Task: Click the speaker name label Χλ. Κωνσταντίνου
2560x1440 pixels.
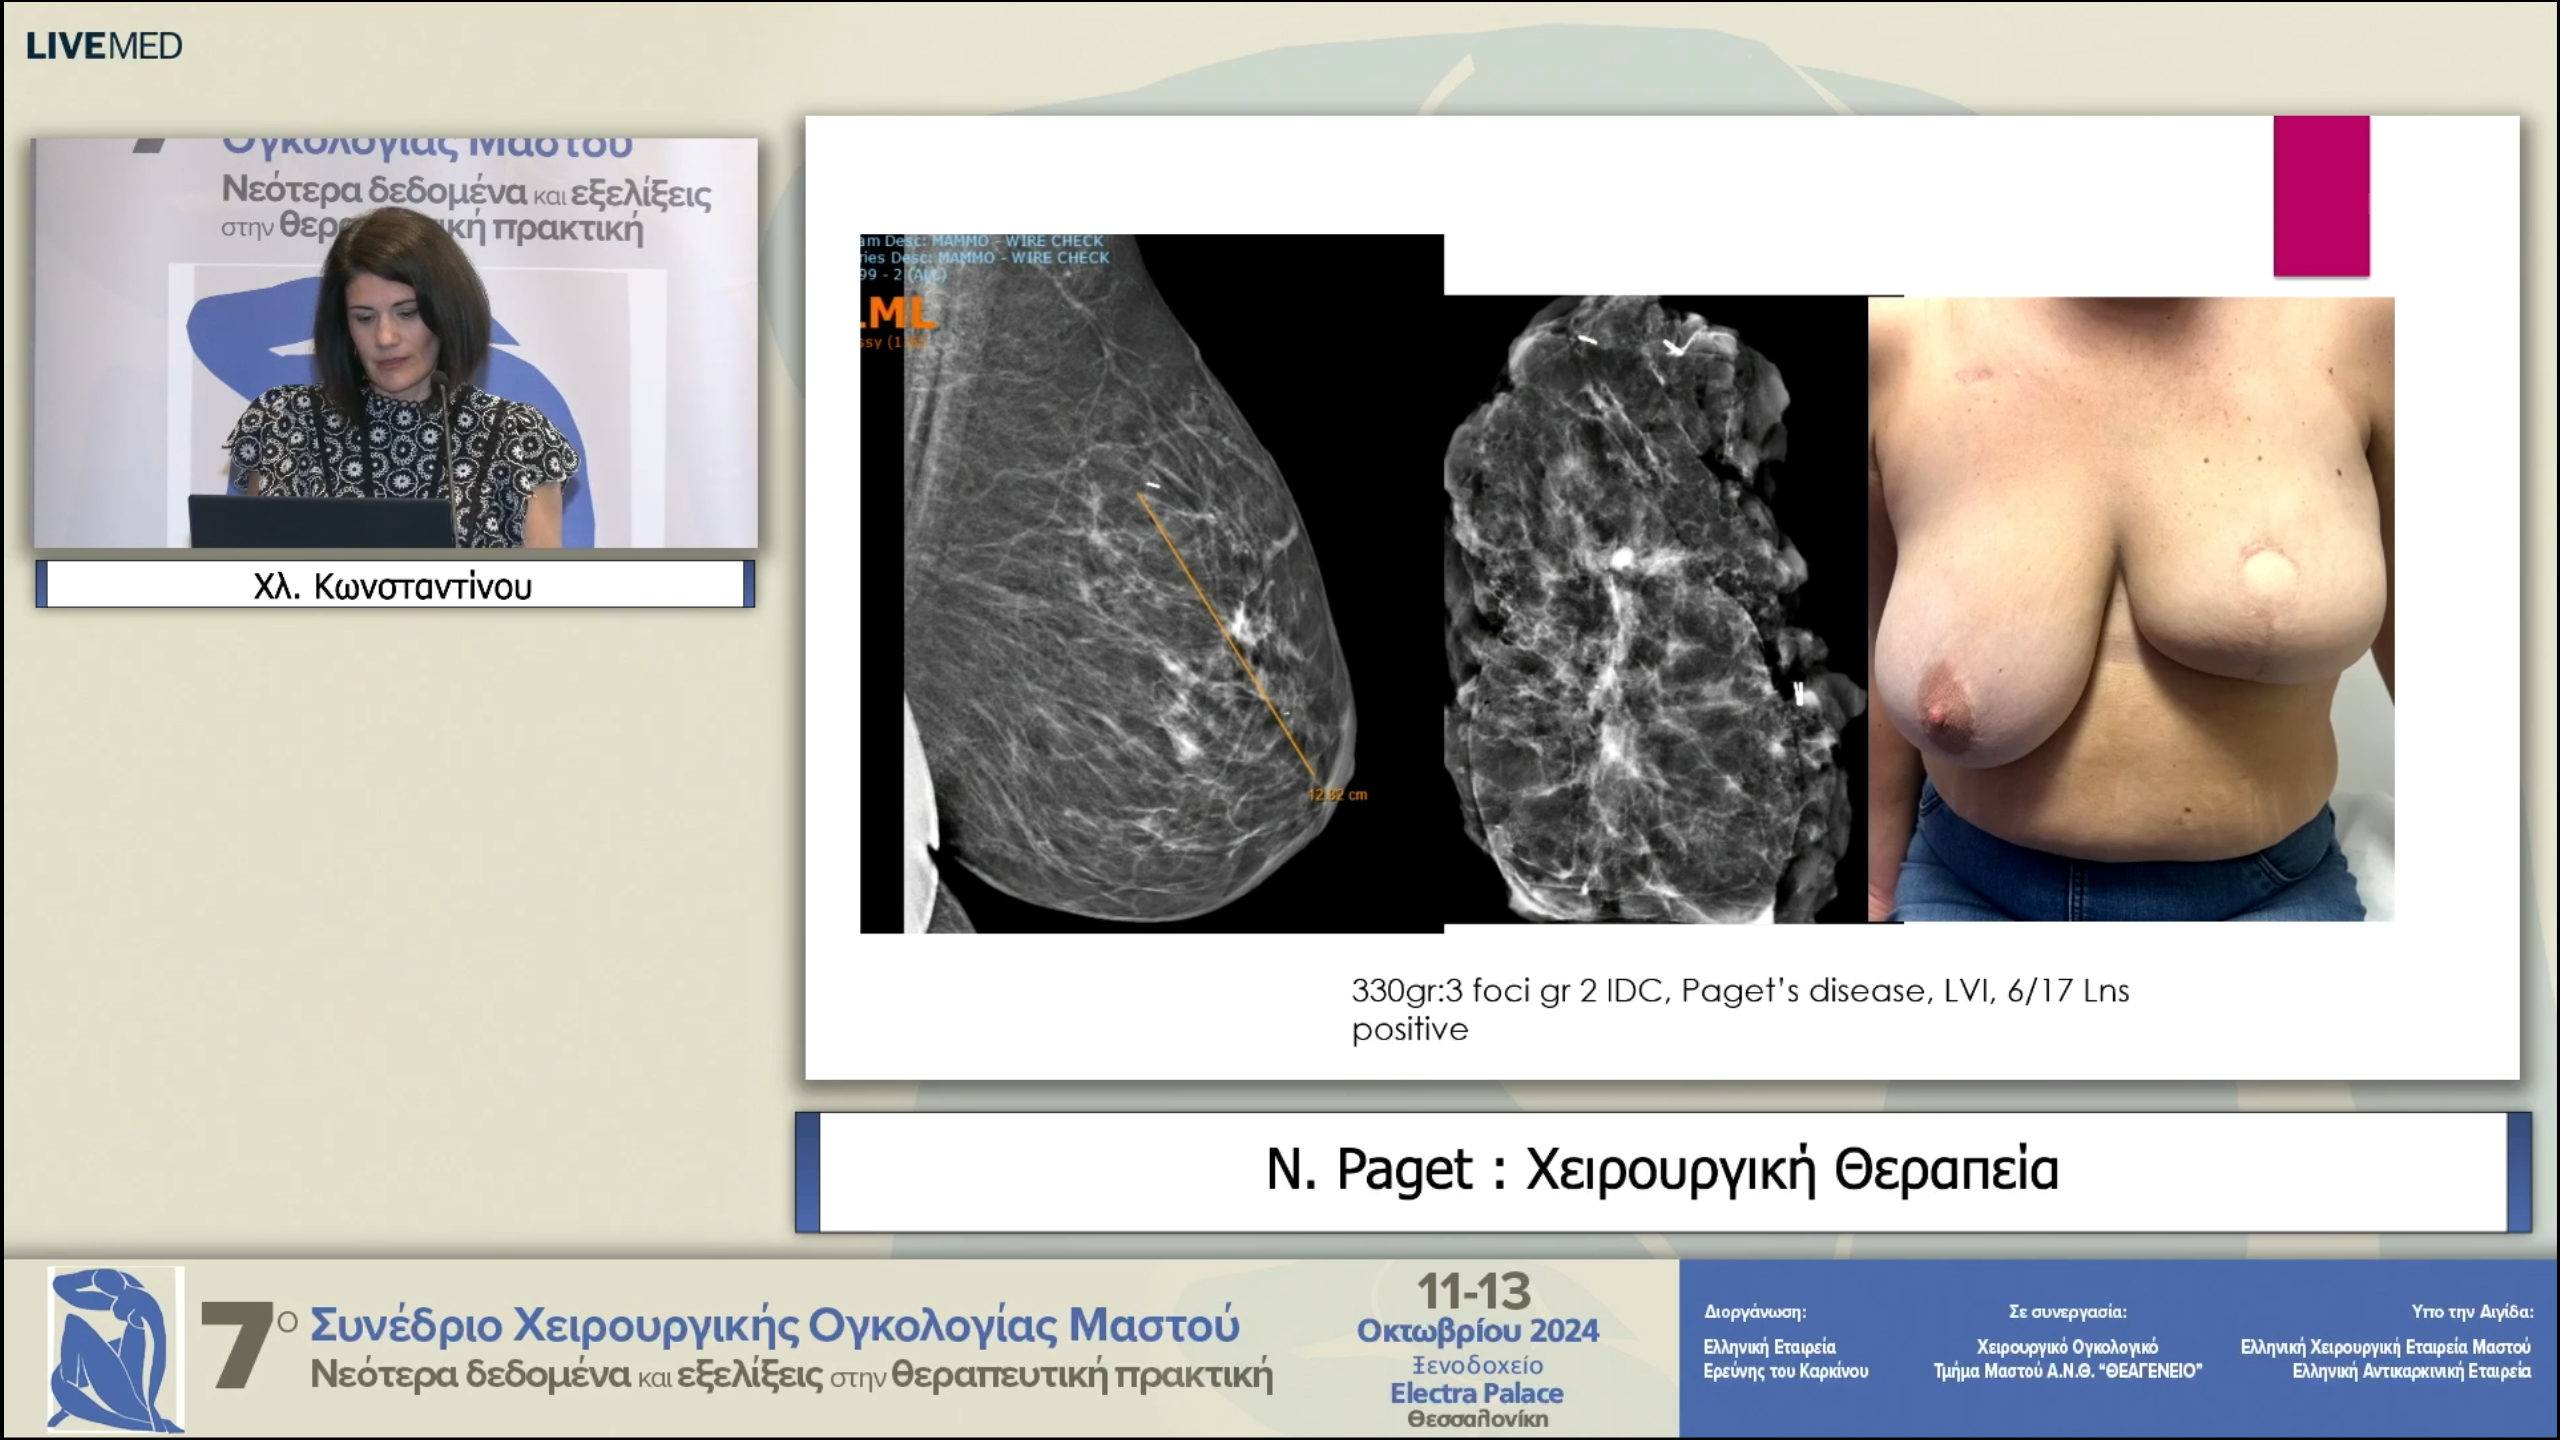Action: (x=393, y=586)
